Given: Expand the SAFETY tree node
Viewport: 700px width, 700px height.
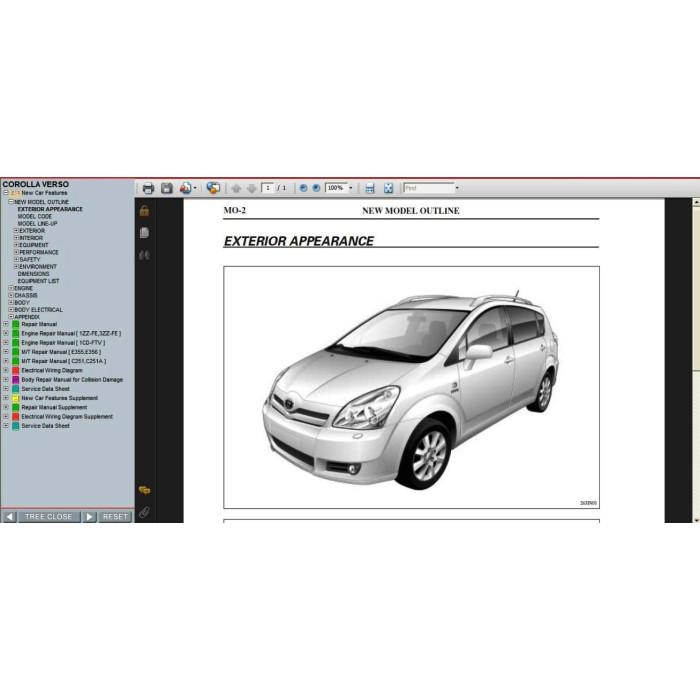Looking at the screenshot, I should pyautogui.click(x=16, y=259).
